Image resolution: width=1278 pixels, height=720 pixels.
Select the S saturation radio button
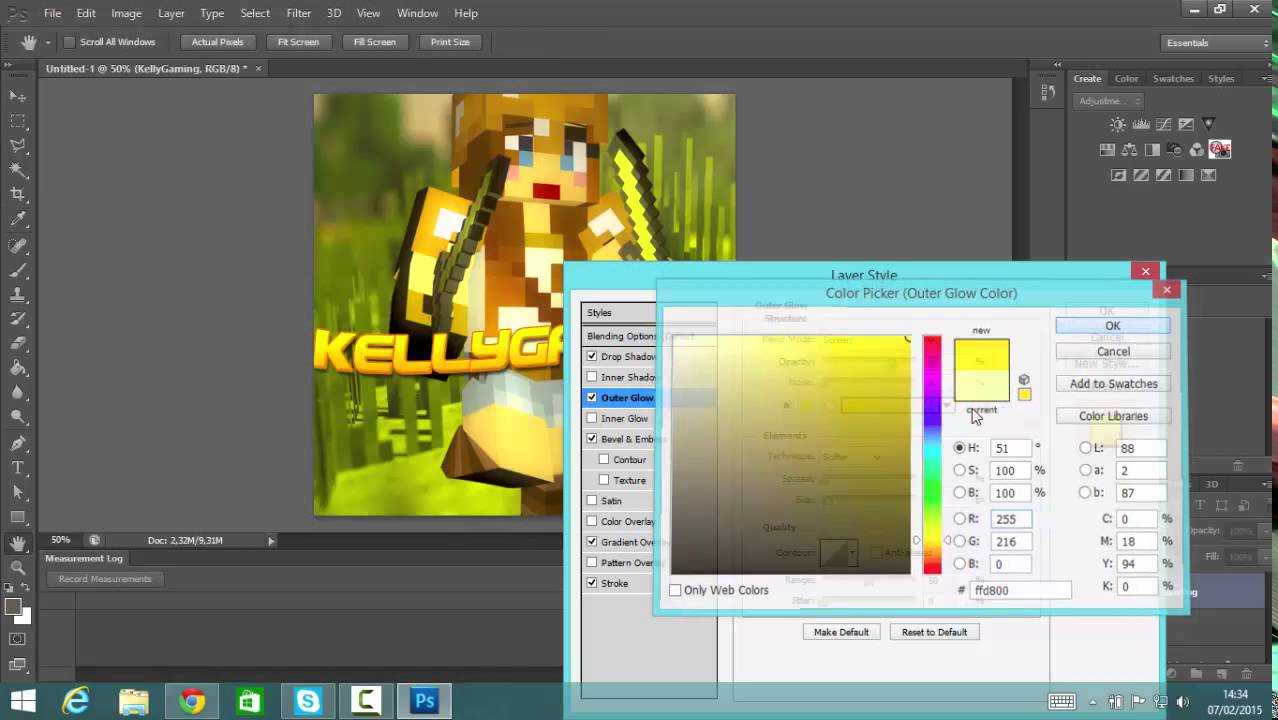(960, 470)
